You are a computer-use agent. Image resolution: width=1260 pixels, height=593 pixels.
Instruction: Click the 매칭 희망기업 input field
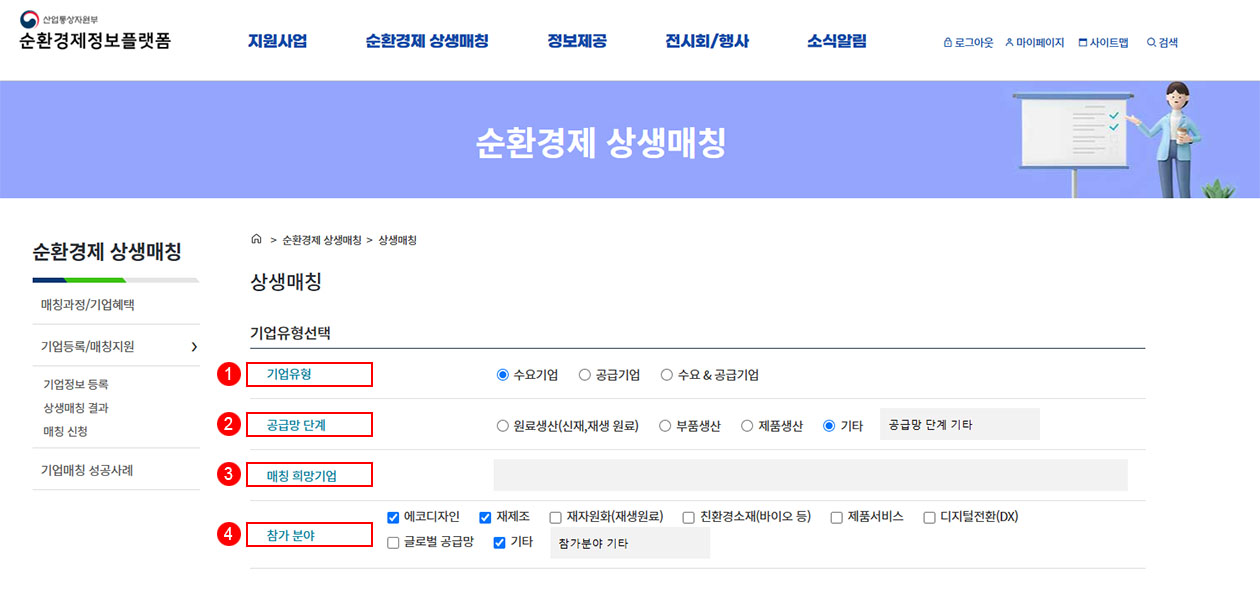[810, 475]
